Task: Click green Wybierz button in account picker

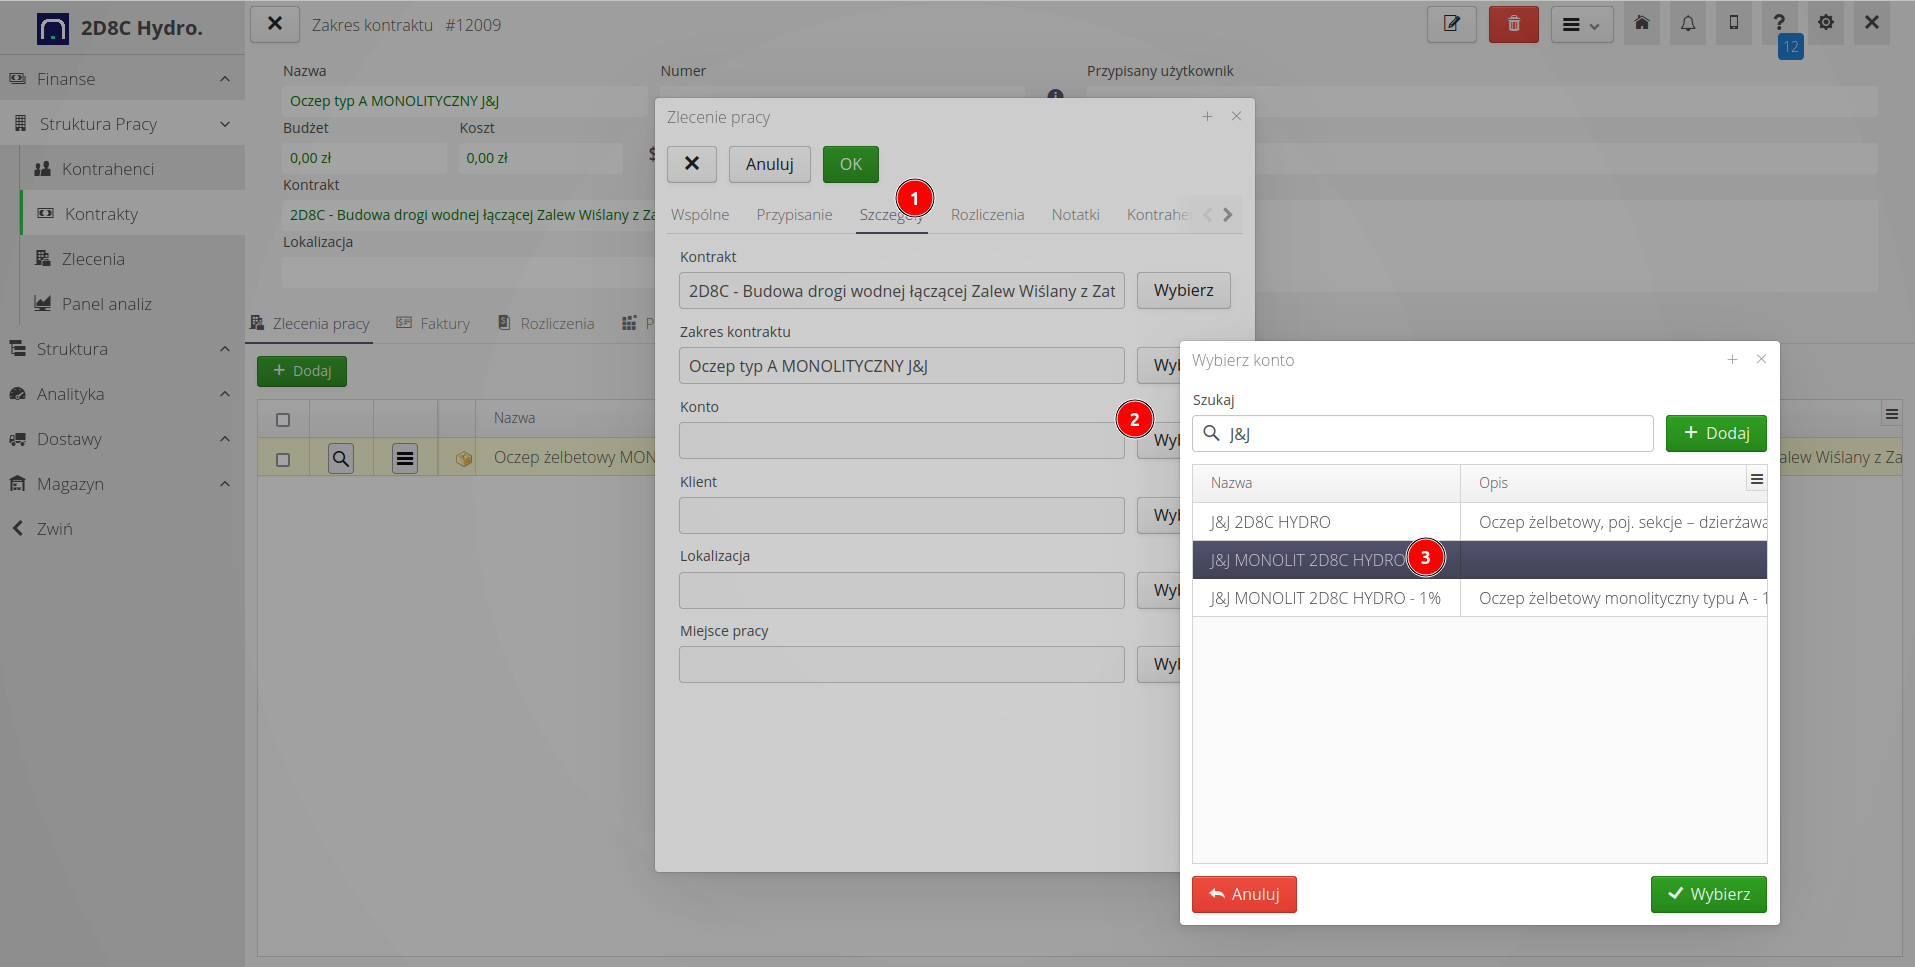Action: pos(1708,894)
